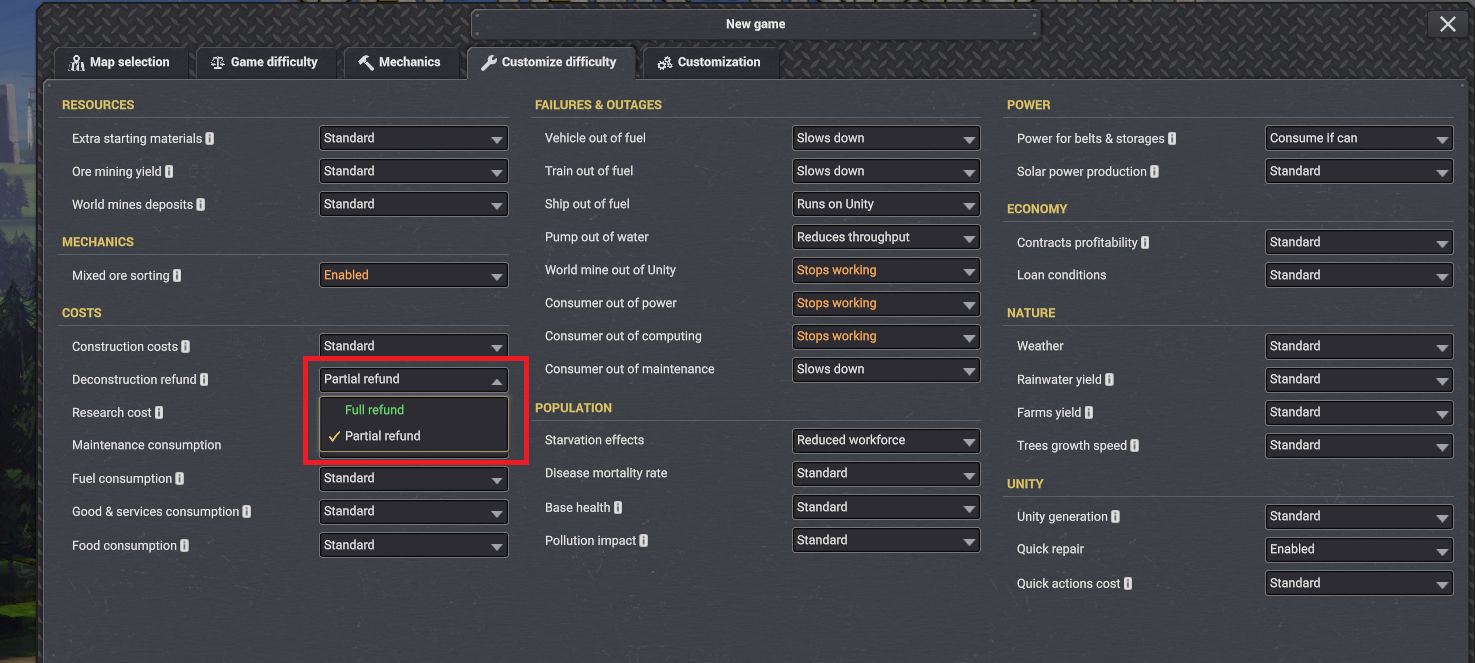Open the Mixed ore sorting Enabled dropdown

(x=414, y=275)
